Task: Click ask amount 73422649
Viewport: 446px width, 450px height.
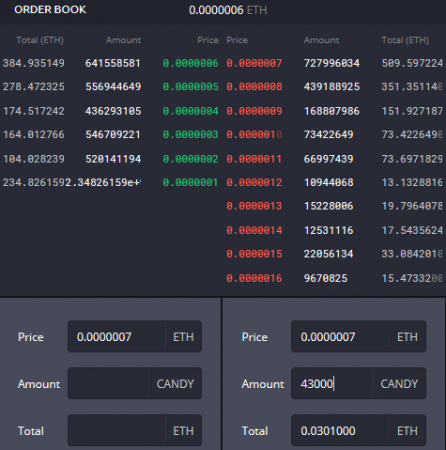Action: click(x=329, y=135)
